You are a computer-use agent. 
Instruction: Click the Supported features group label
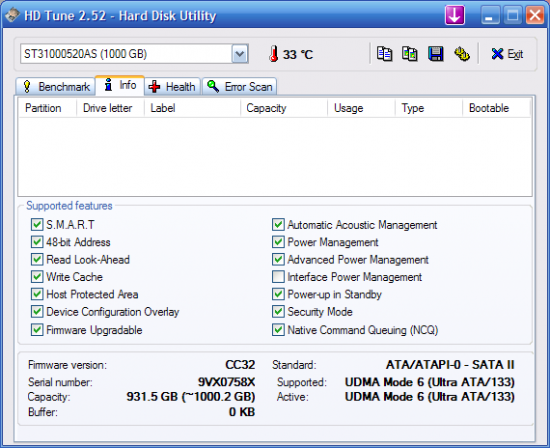coord(69,206)
